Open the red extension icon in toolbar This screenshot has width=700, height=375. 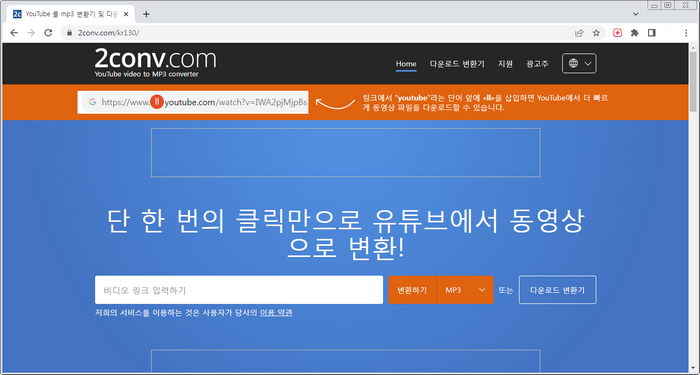(x=617, y=33)
